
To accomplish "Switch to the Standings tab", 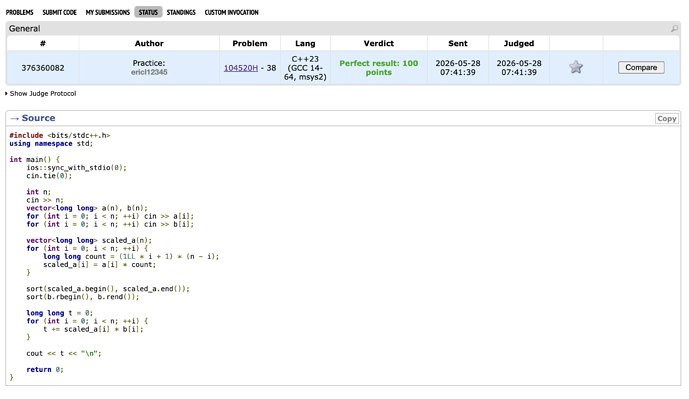I will tap(181, 12).
